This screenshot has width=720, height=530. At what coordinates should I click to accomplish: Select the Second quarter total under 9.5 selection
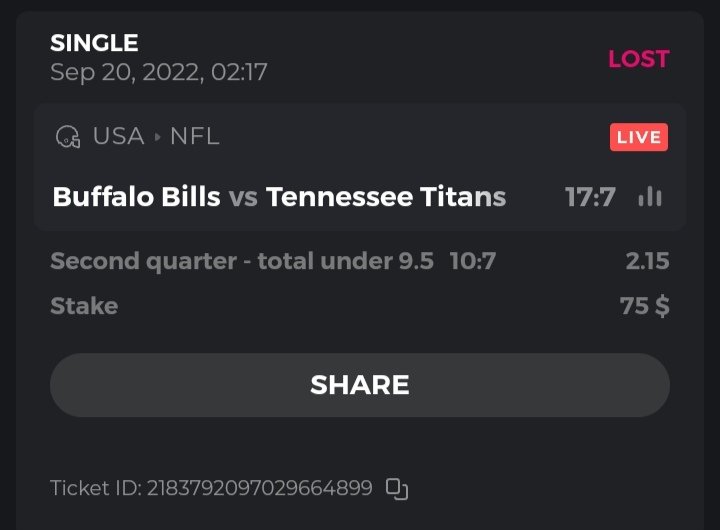tap(242, 262)
